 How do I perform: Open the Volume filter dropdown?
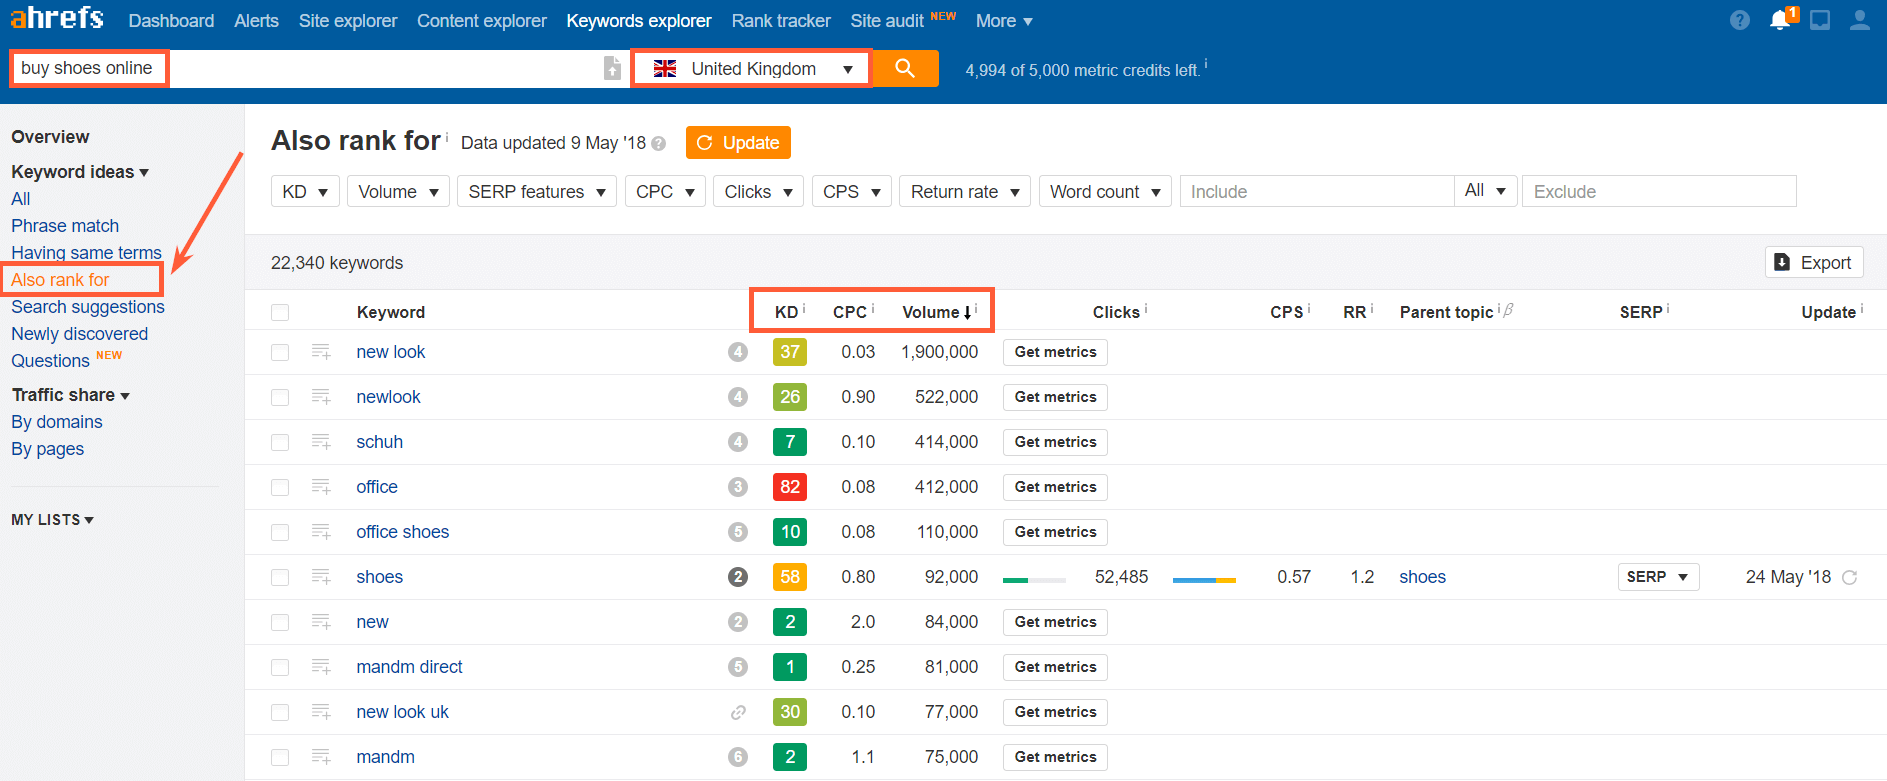point(398,191)
